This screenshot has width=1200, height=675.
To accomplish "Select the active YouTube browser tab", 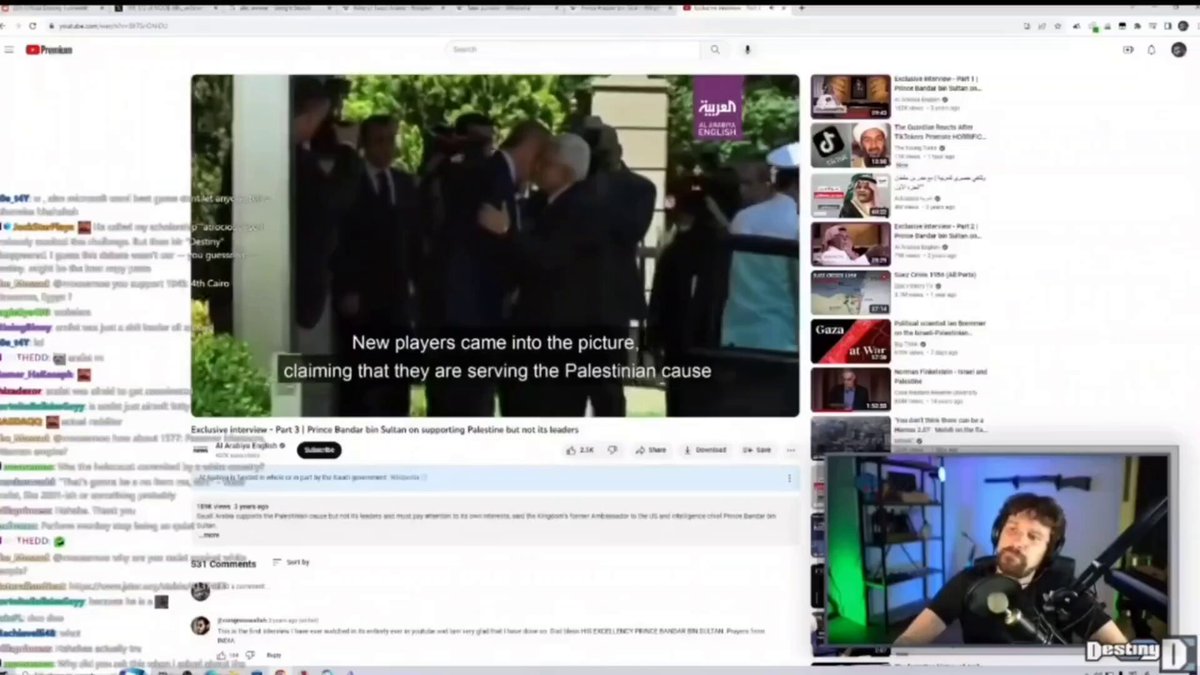I will coord(732,8).
